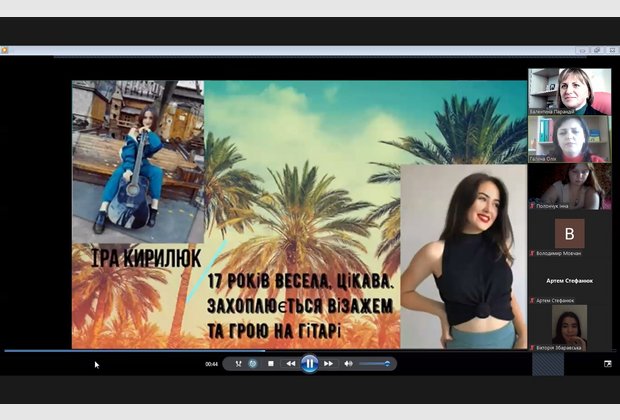Click the player icon in the title bar
The image size is (620, 420).
click(x=5, y=50)
